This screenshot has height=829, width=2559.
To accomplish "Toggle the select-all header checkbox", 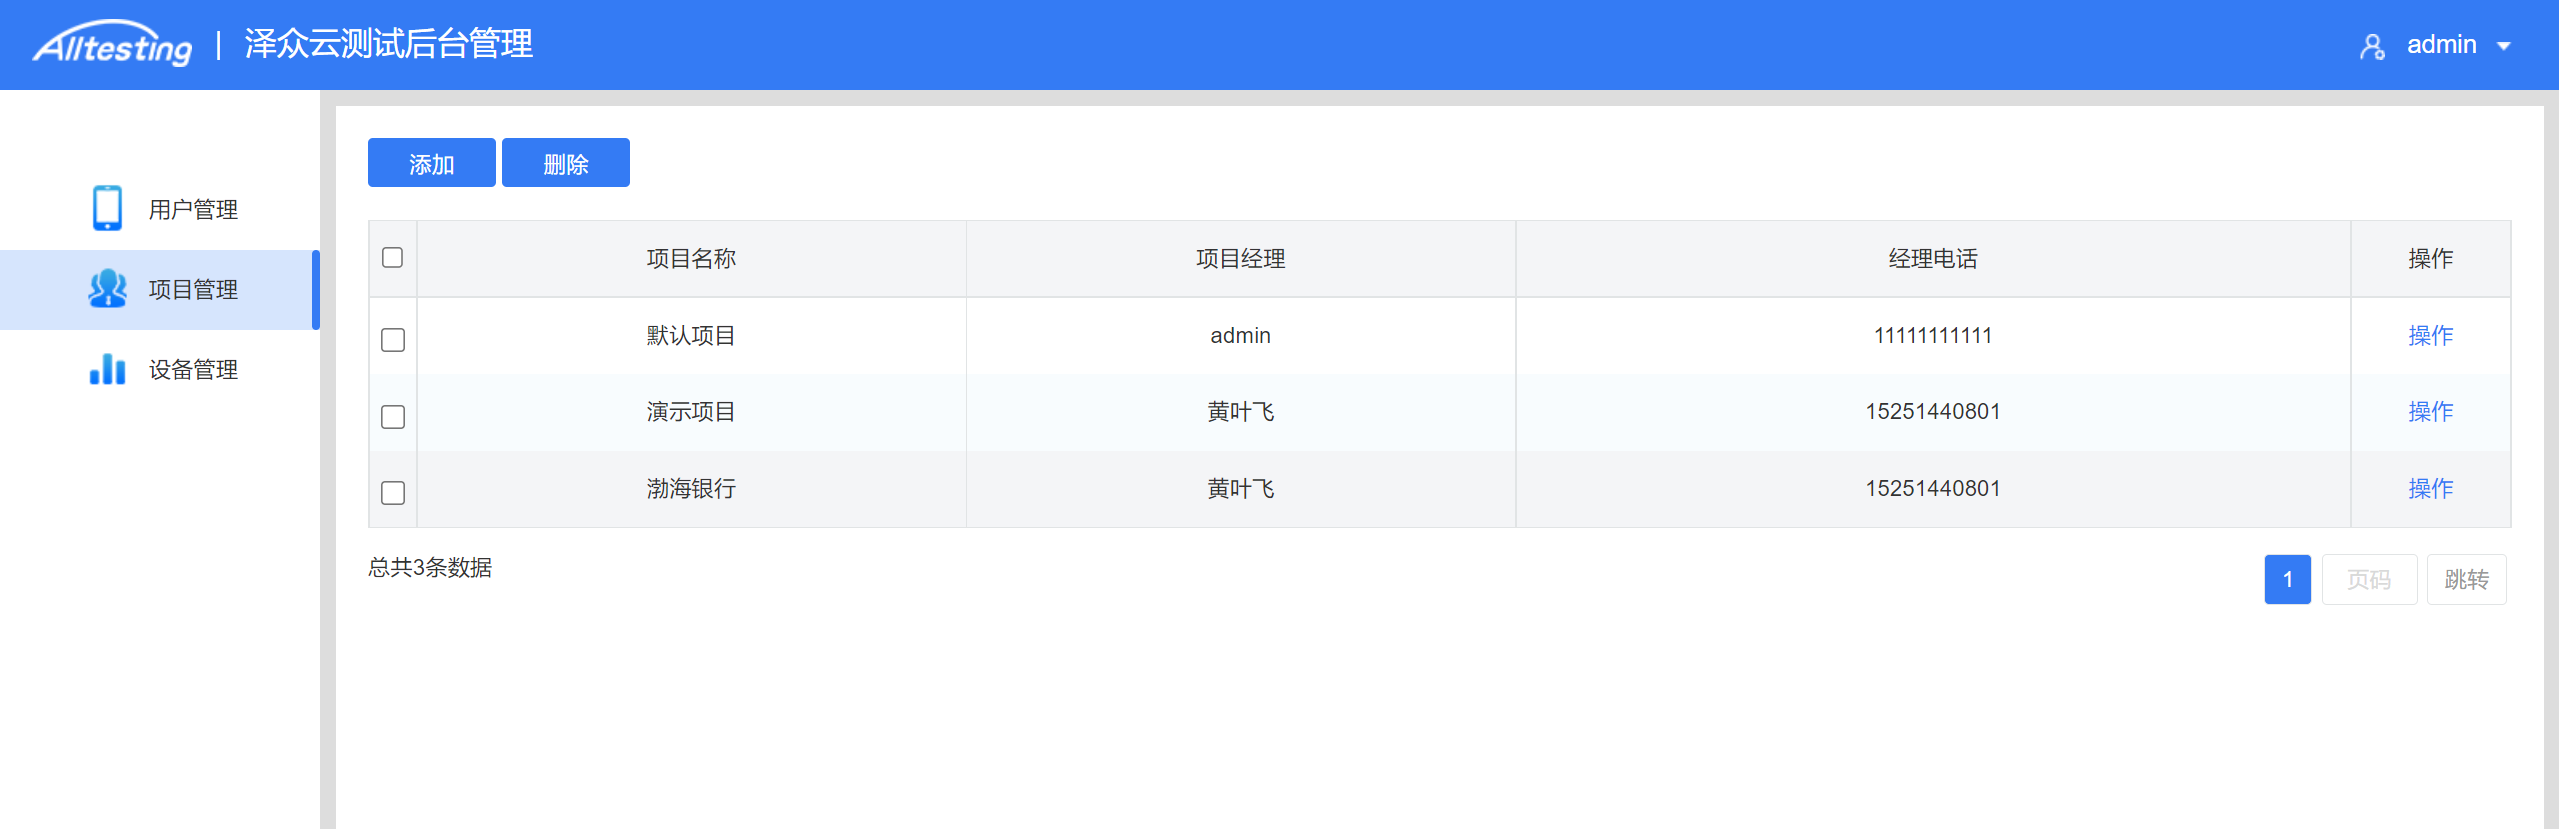I will 393,258.
